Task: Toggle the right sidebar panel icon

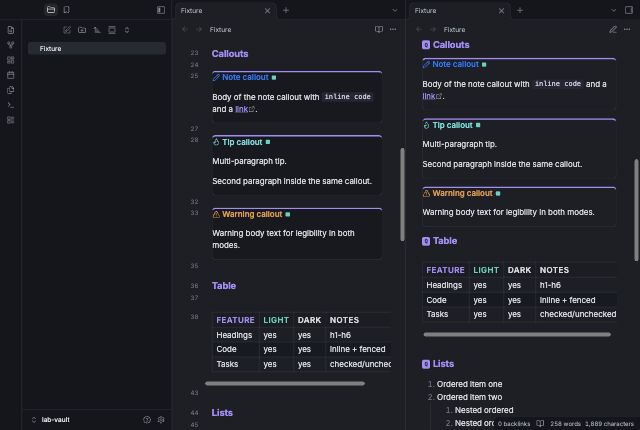Action: tap(629, 10)
